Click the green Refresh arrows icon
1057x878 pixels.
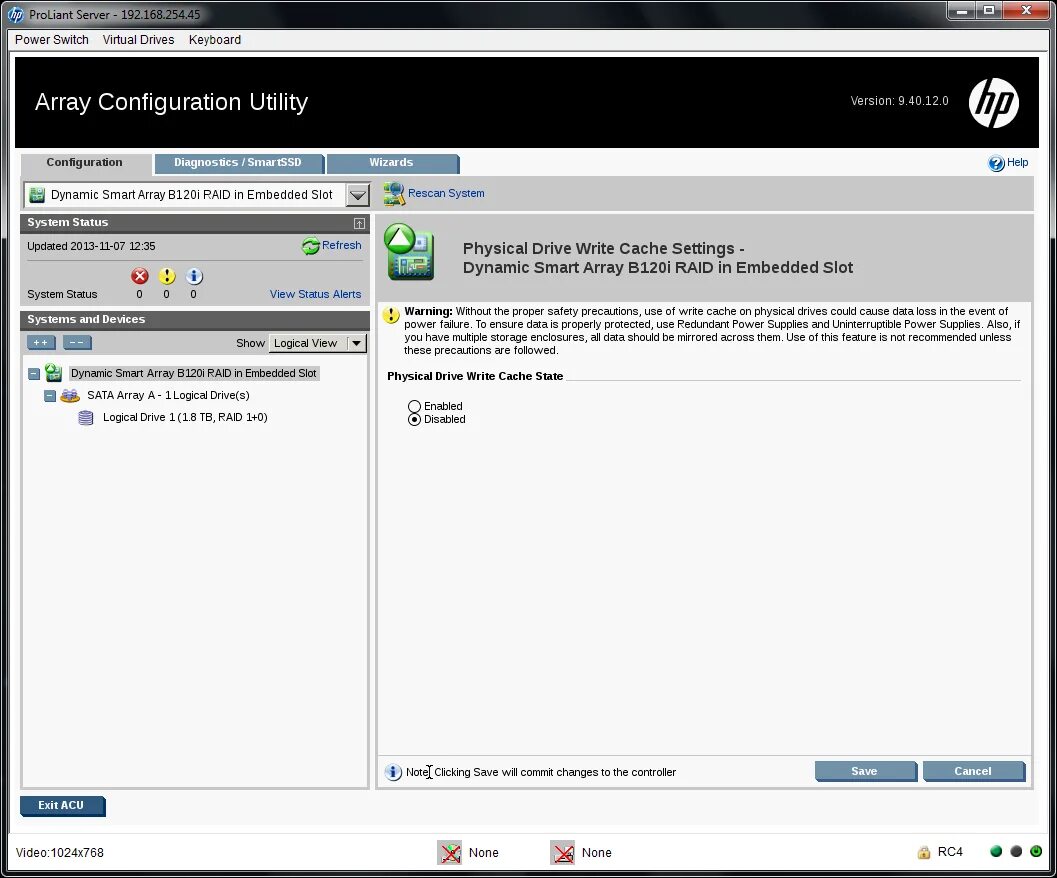tap(310, 246)
